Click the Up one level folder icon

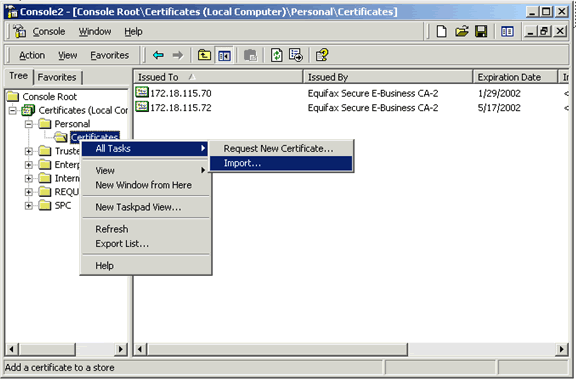[x=204, y=55]
